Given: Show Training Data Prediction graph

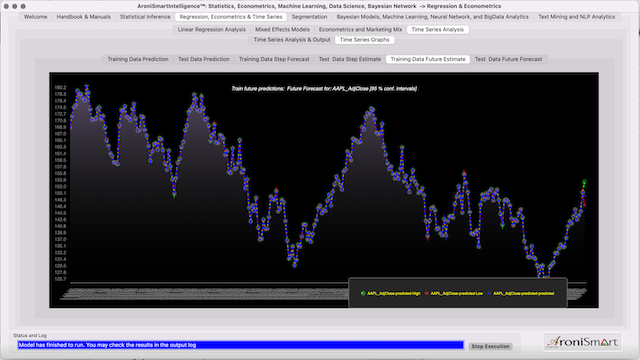Looking at the screenshot, I should [138, 59].
